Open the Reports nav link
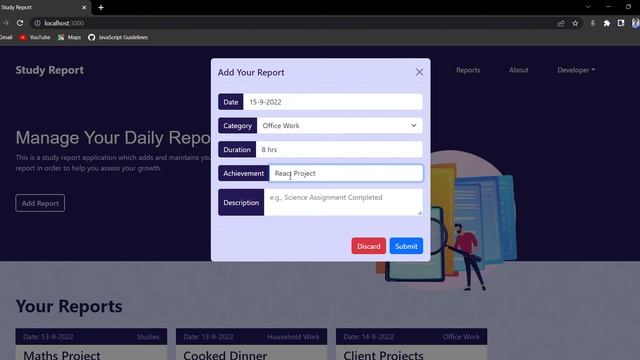The image size is (640, 360). coord(468,70)
